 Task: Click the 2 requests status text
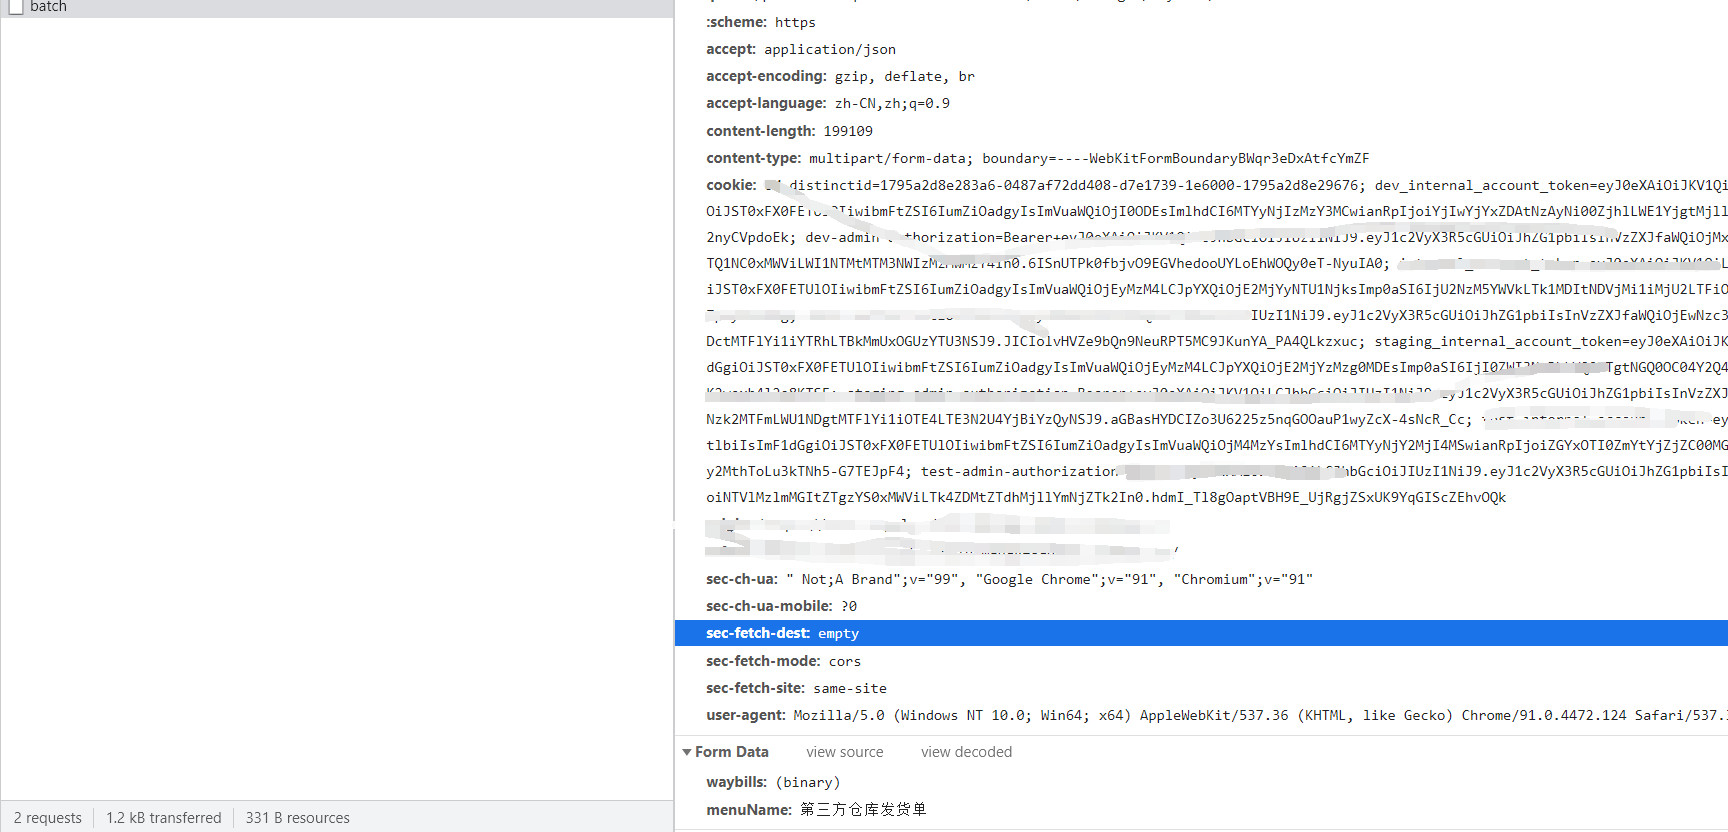[x=48, y=818]
